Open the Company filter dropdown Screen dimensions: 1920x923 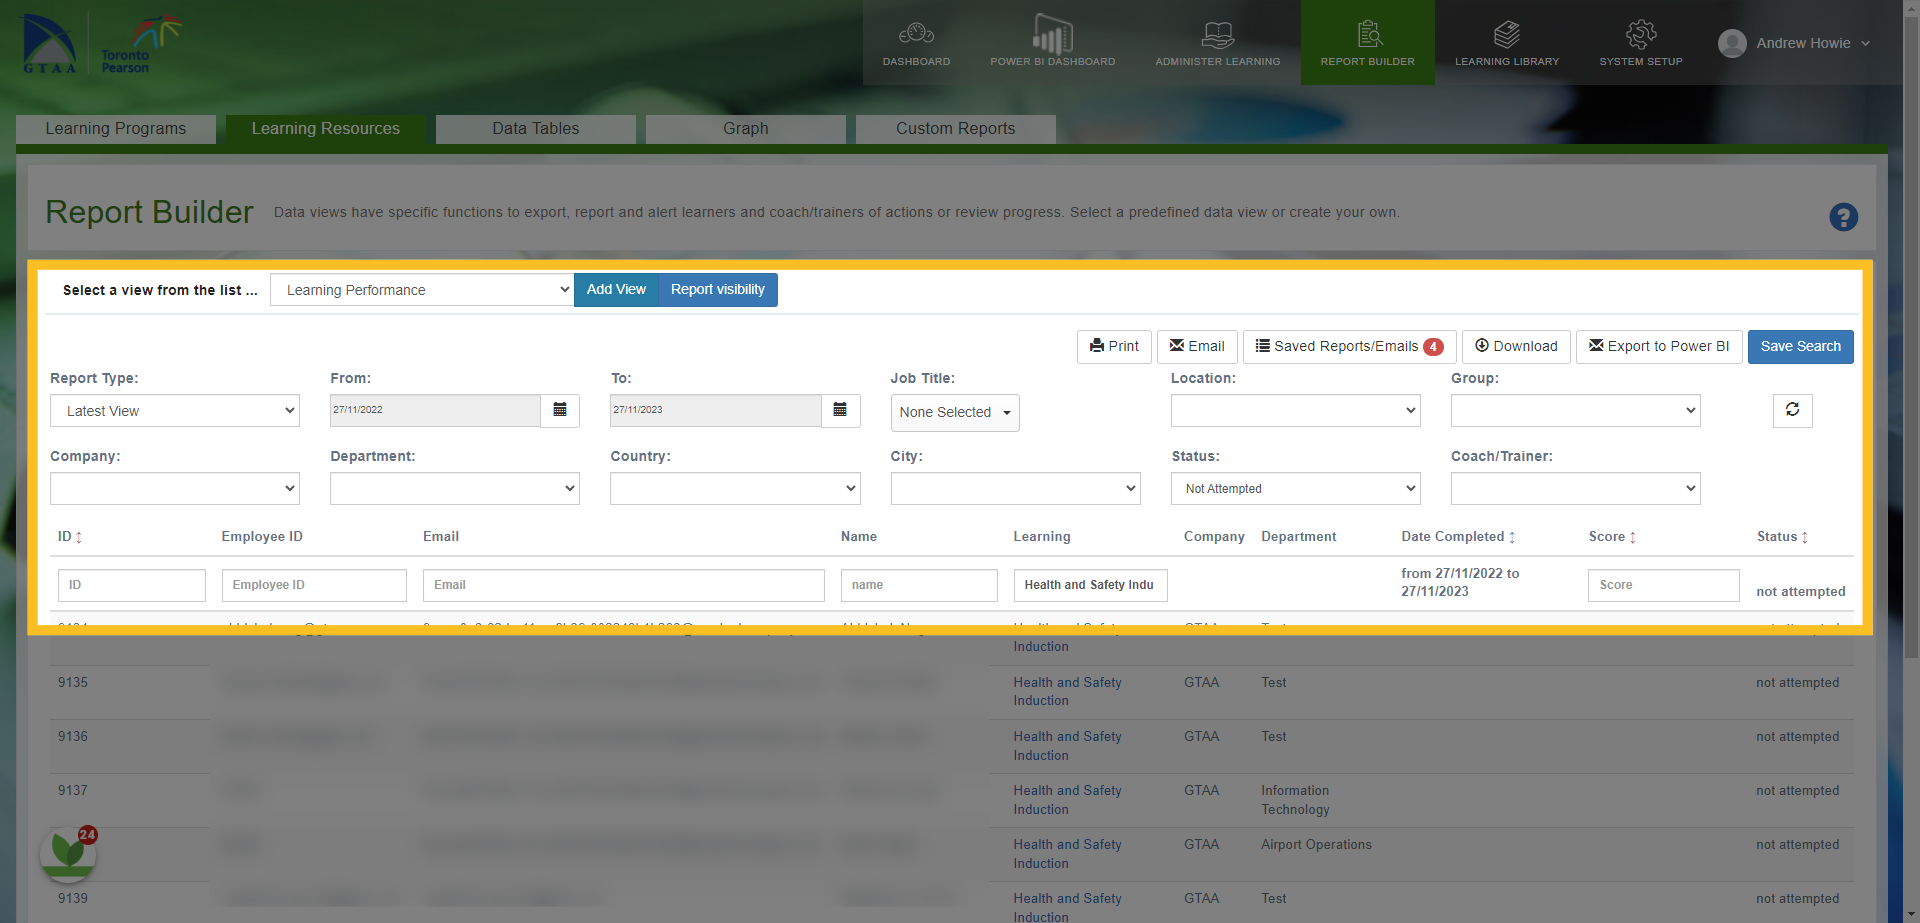(x=175, y=489)
